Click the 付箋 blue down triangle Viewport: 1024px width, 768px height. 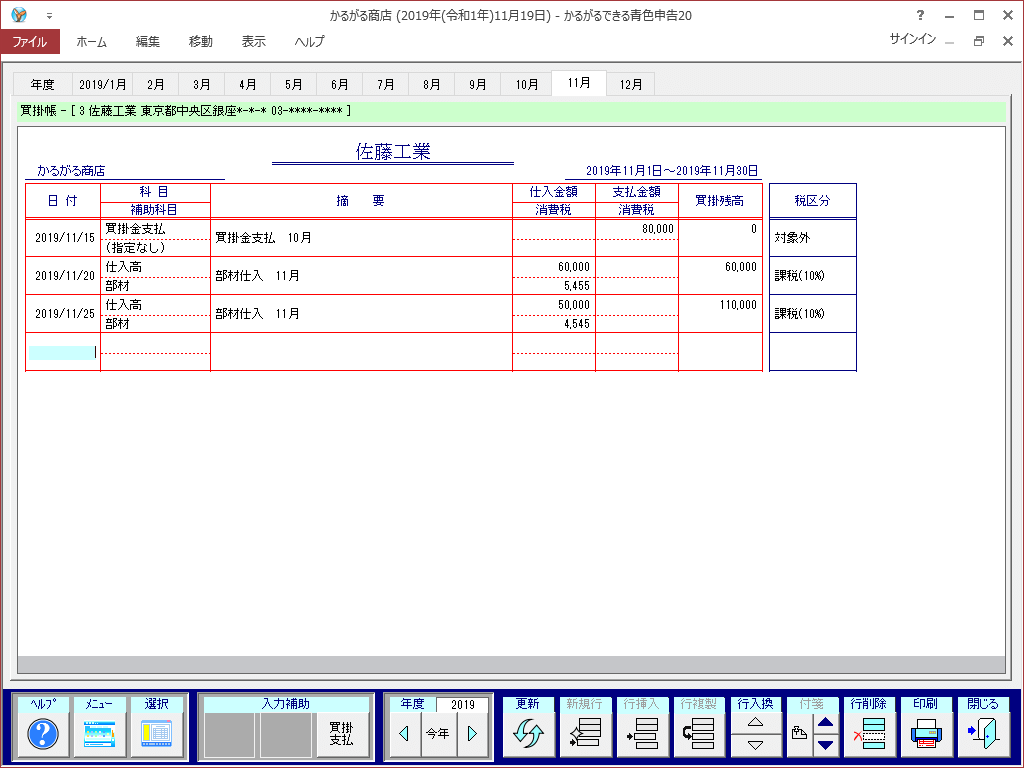pos(825,745)
